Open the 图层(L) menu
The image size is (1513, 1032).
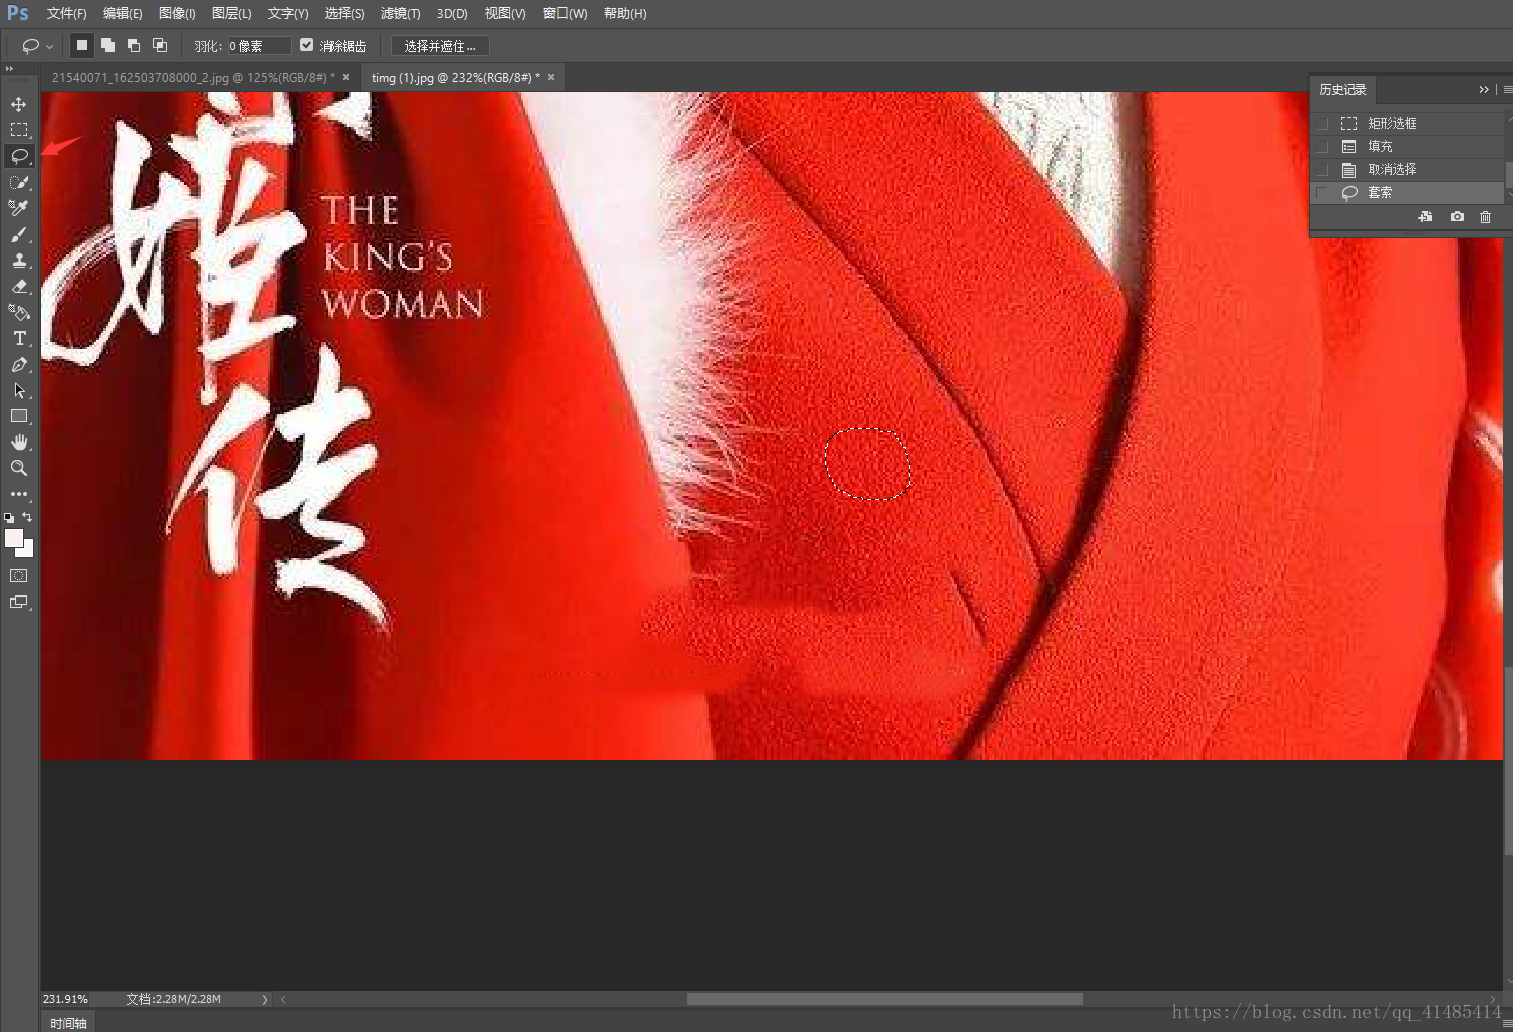tap(231, 14)
